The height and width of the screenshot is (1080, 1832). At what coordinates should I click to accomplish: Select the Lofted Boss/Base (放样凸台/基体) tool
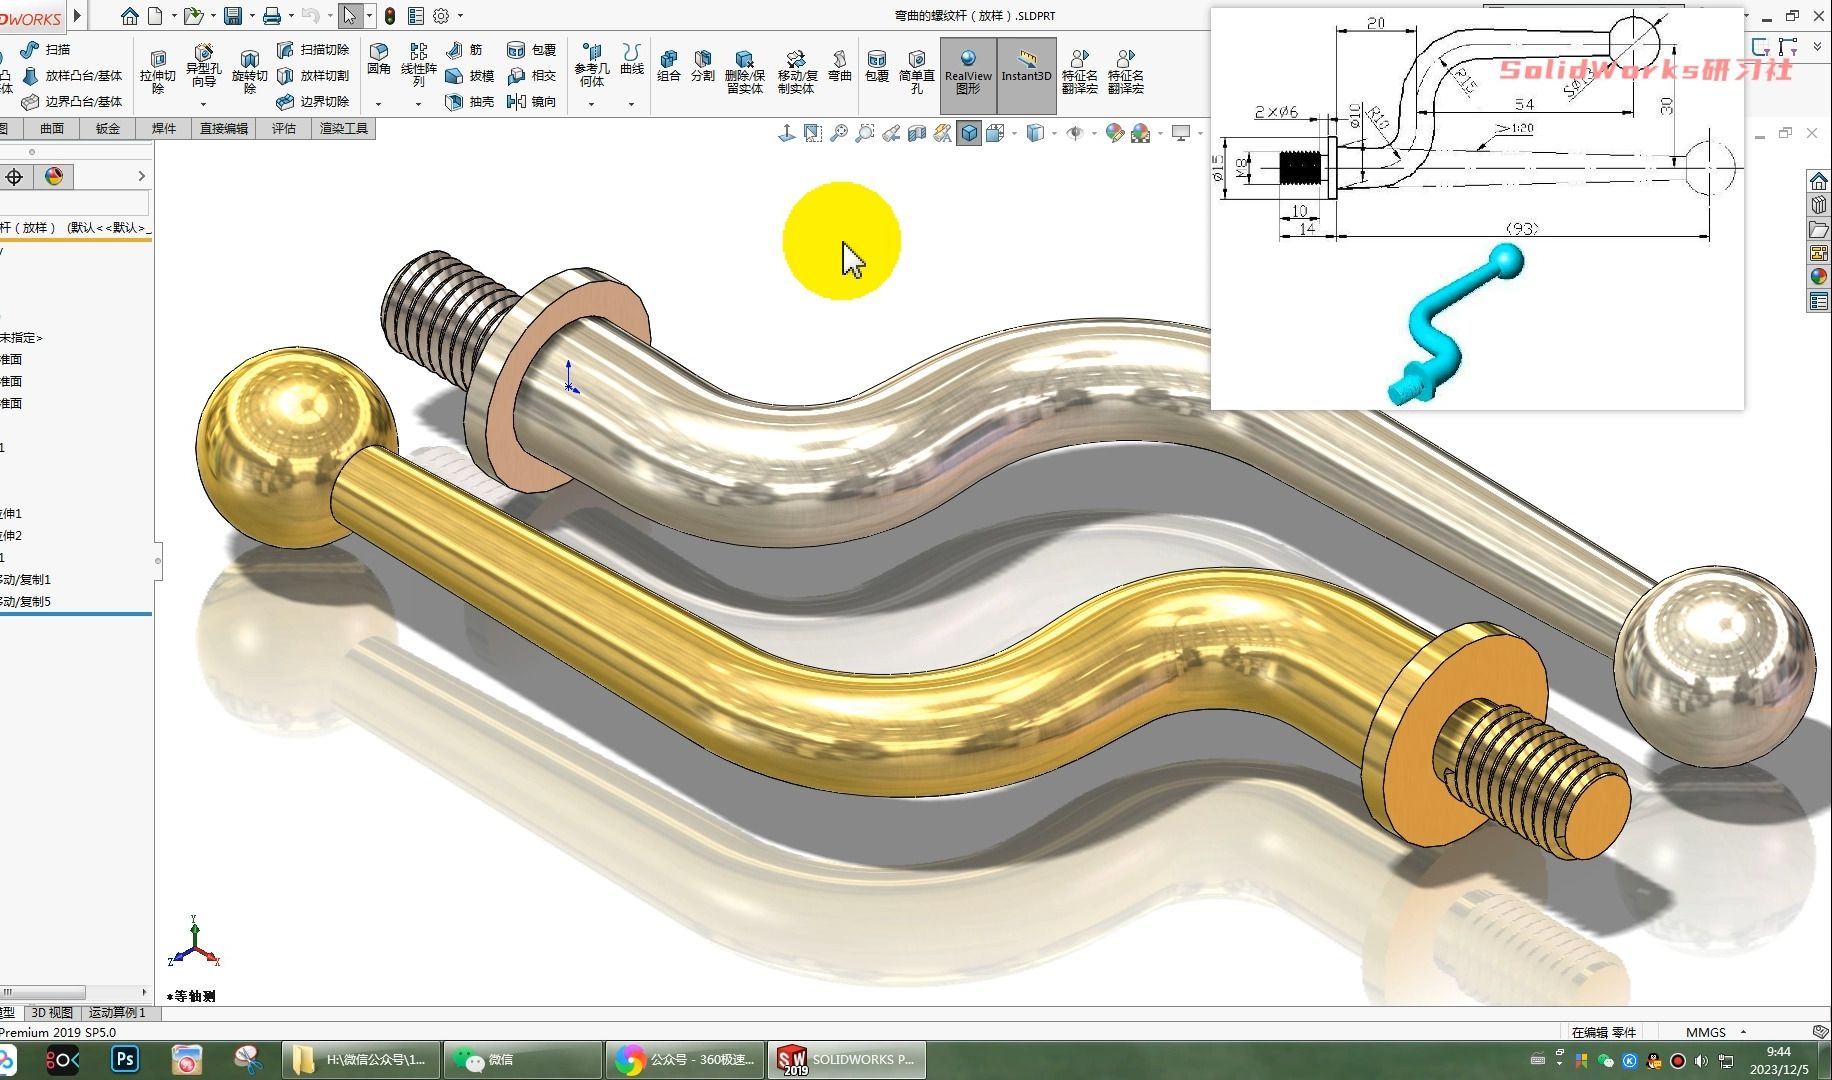point(72,75)
